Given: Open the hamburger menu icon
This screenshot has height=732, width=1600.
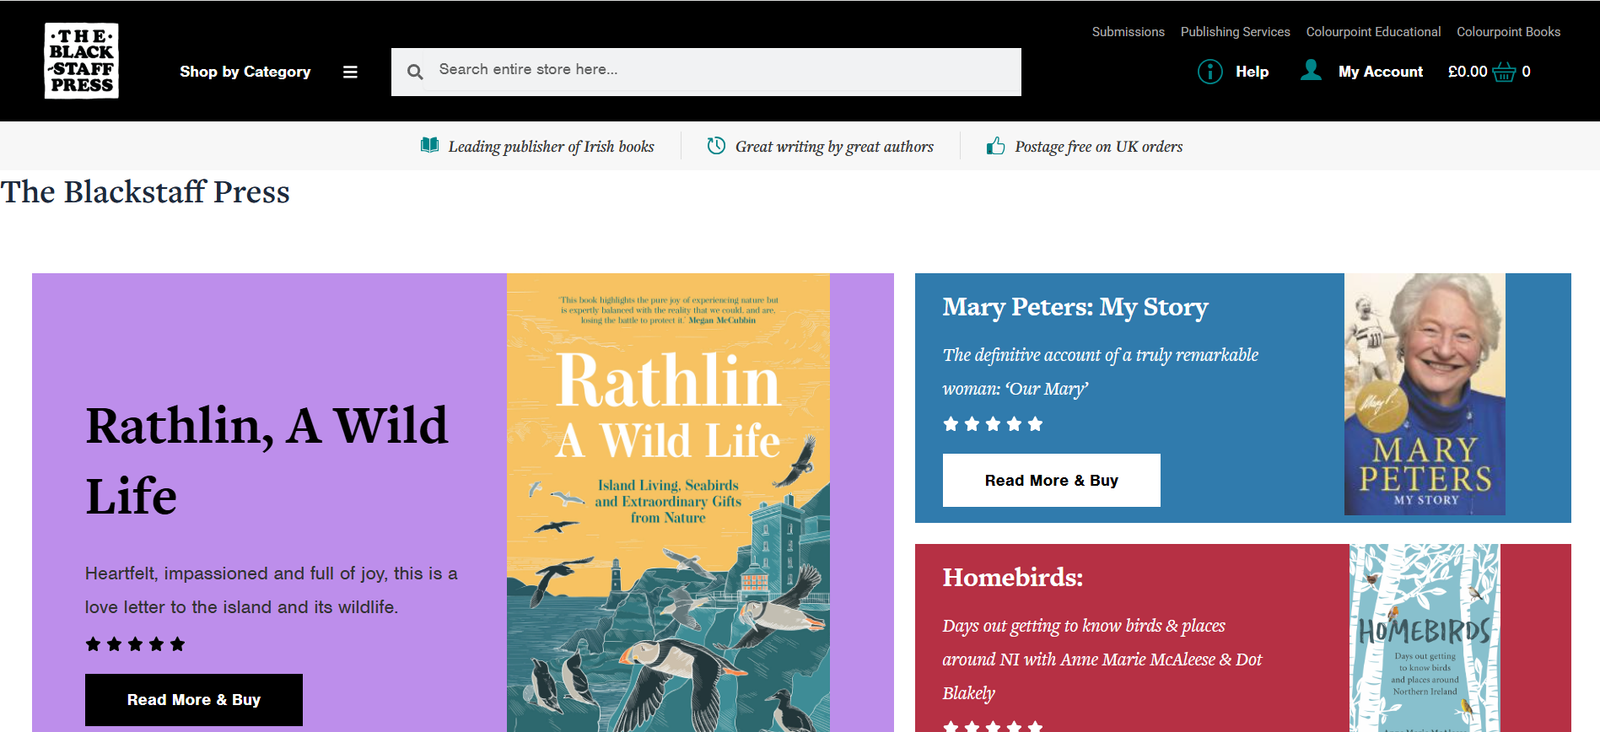Looking at the screenshot, I should (350, 72).
